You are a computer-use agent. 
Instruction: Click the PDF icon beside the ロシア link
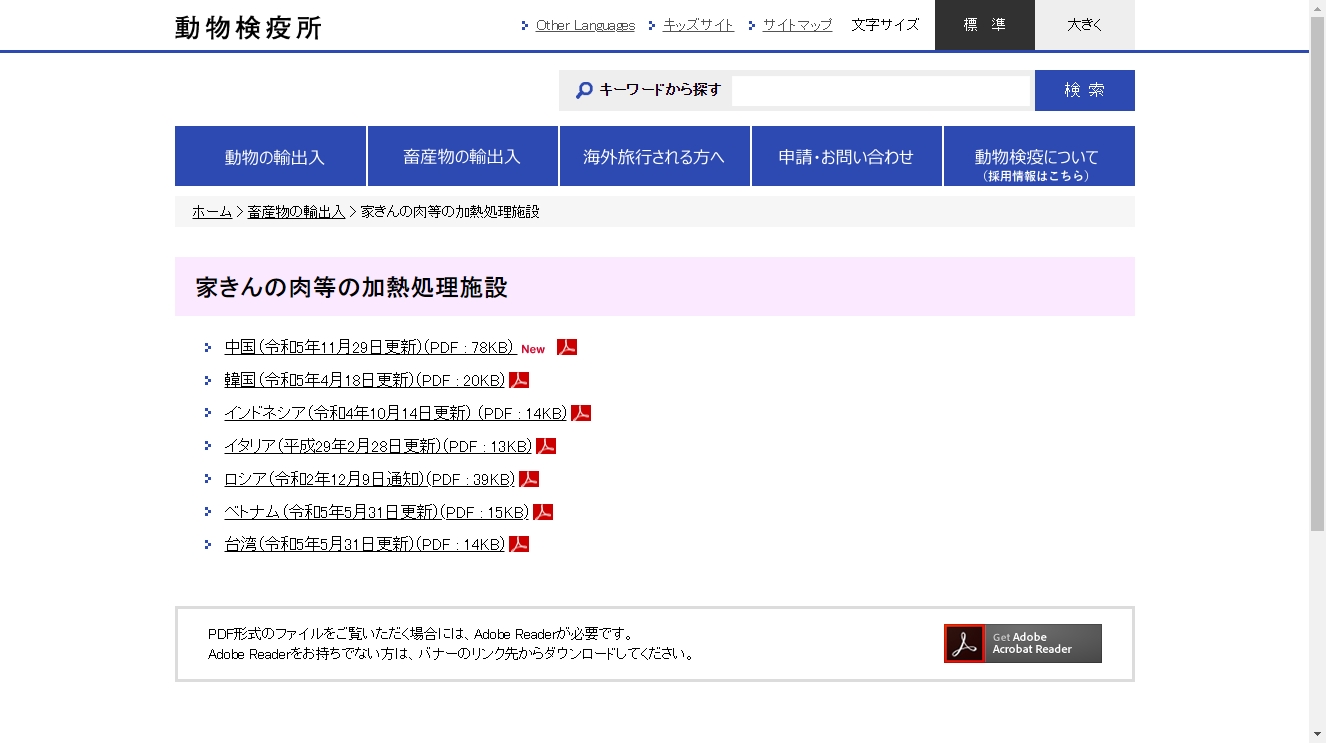point(529,479)
